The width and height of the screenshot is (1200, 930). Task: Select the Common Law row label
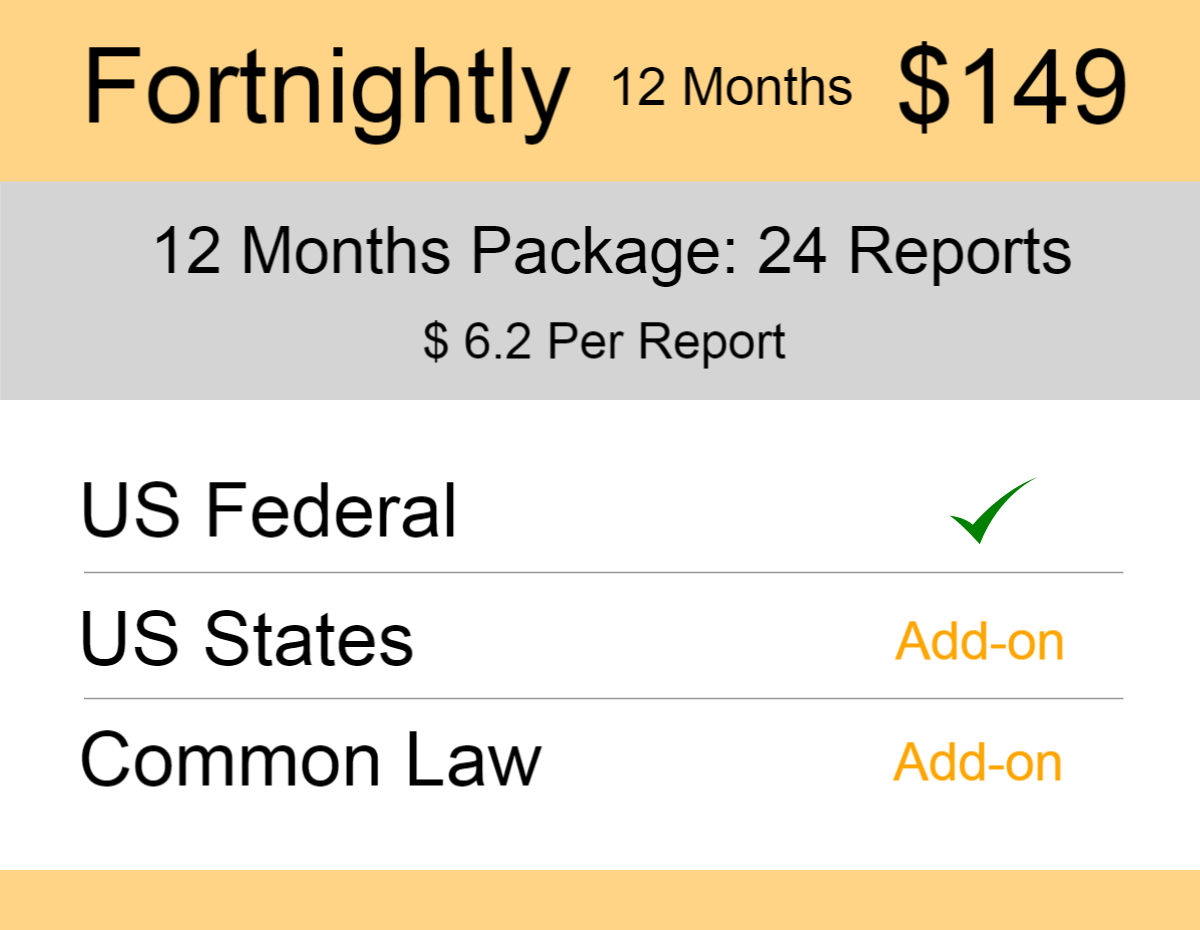310,762
